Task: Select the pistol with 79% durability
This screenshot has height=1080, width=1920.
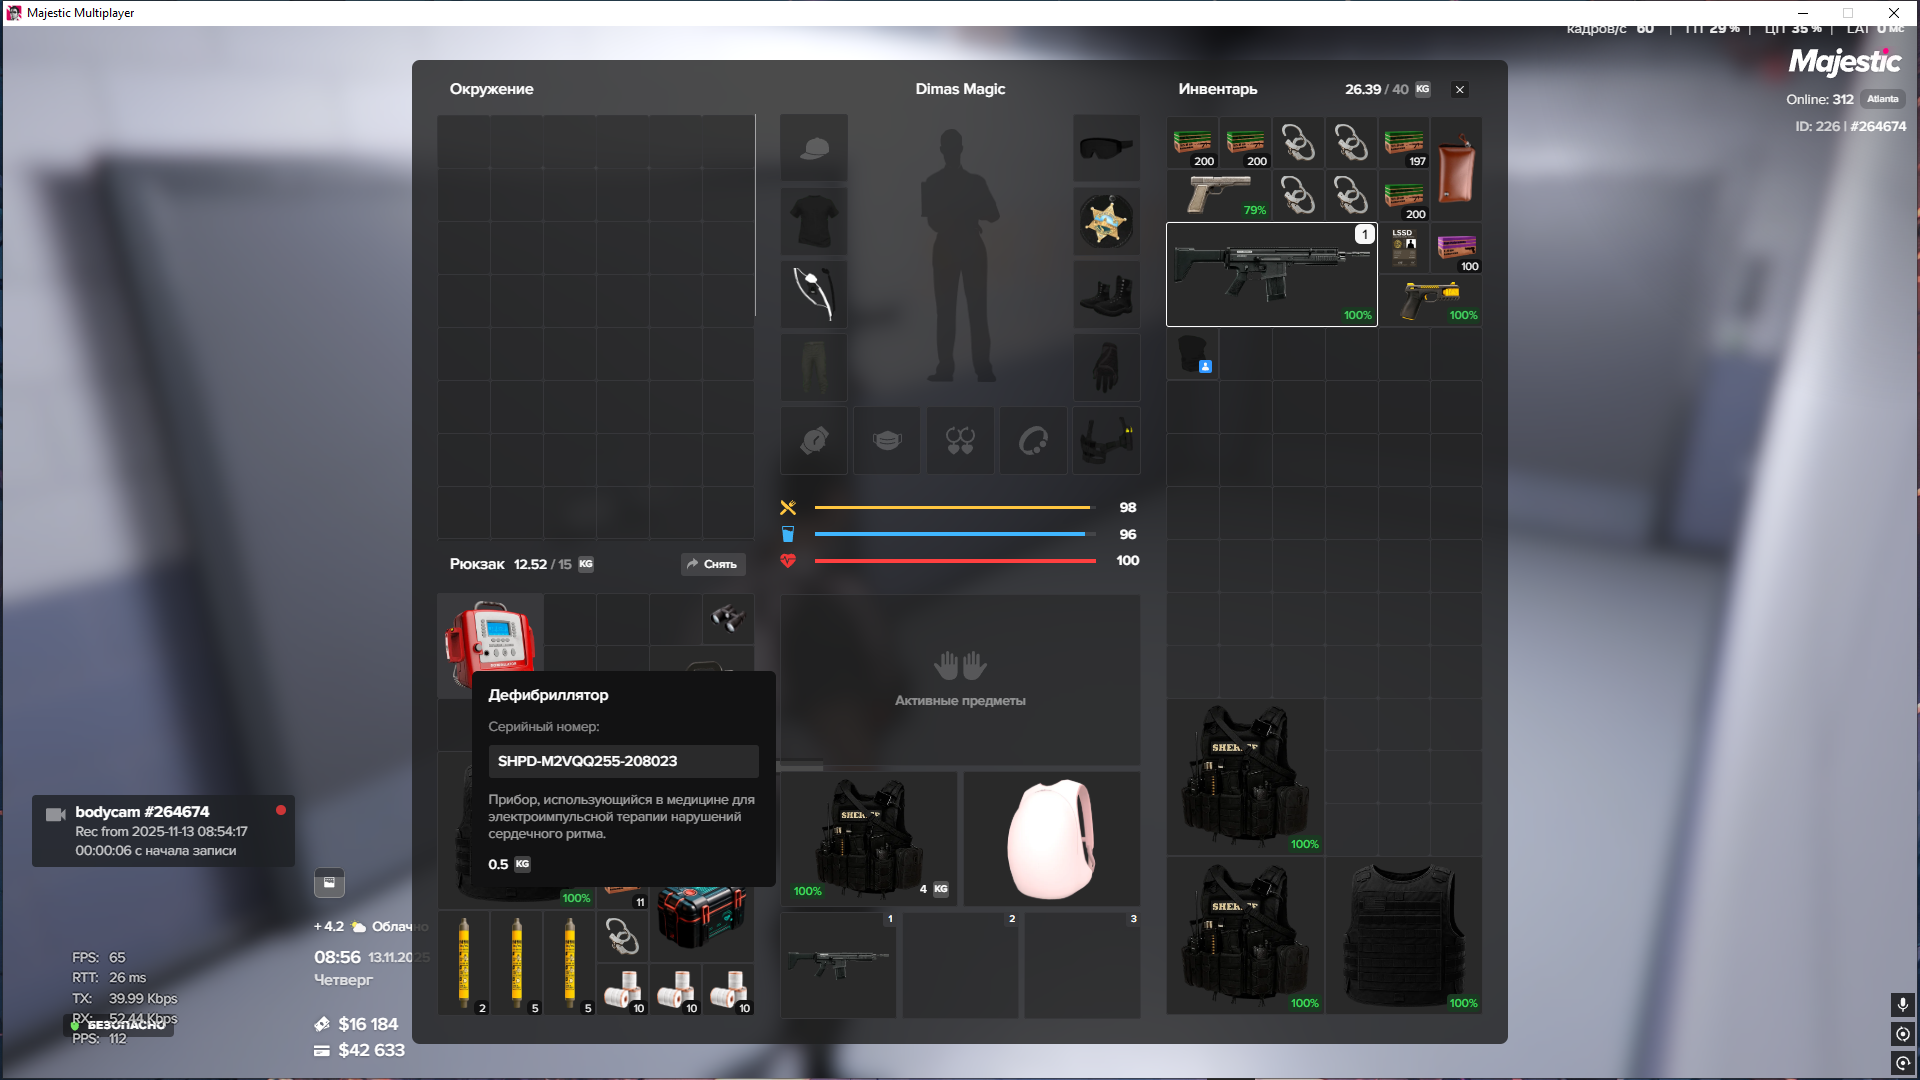Action: point(1218,194)
